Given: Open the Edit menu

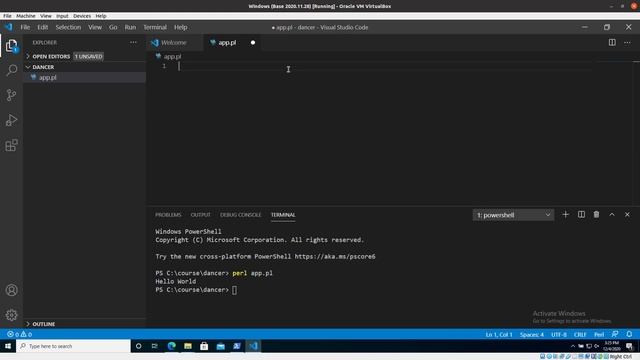Looking at the screenshot, I should coord(42,27).
